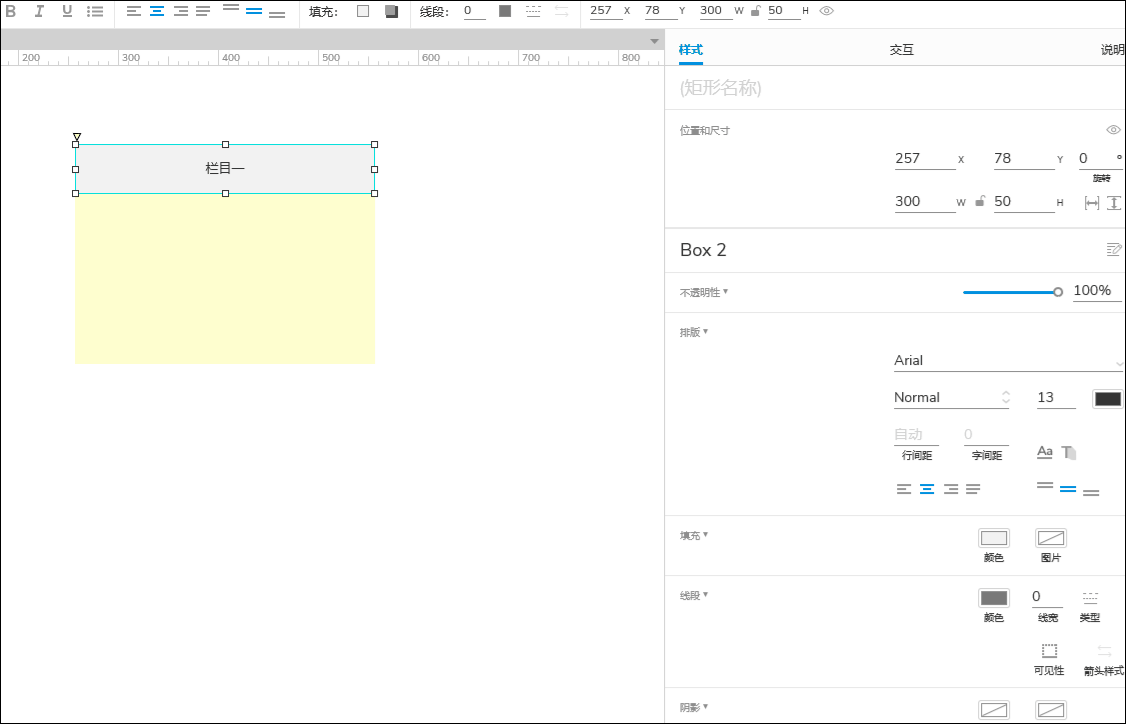Fit widget height to text icon
Image resolution: width=1126 pixels, height=724 pixels.
1114,203
